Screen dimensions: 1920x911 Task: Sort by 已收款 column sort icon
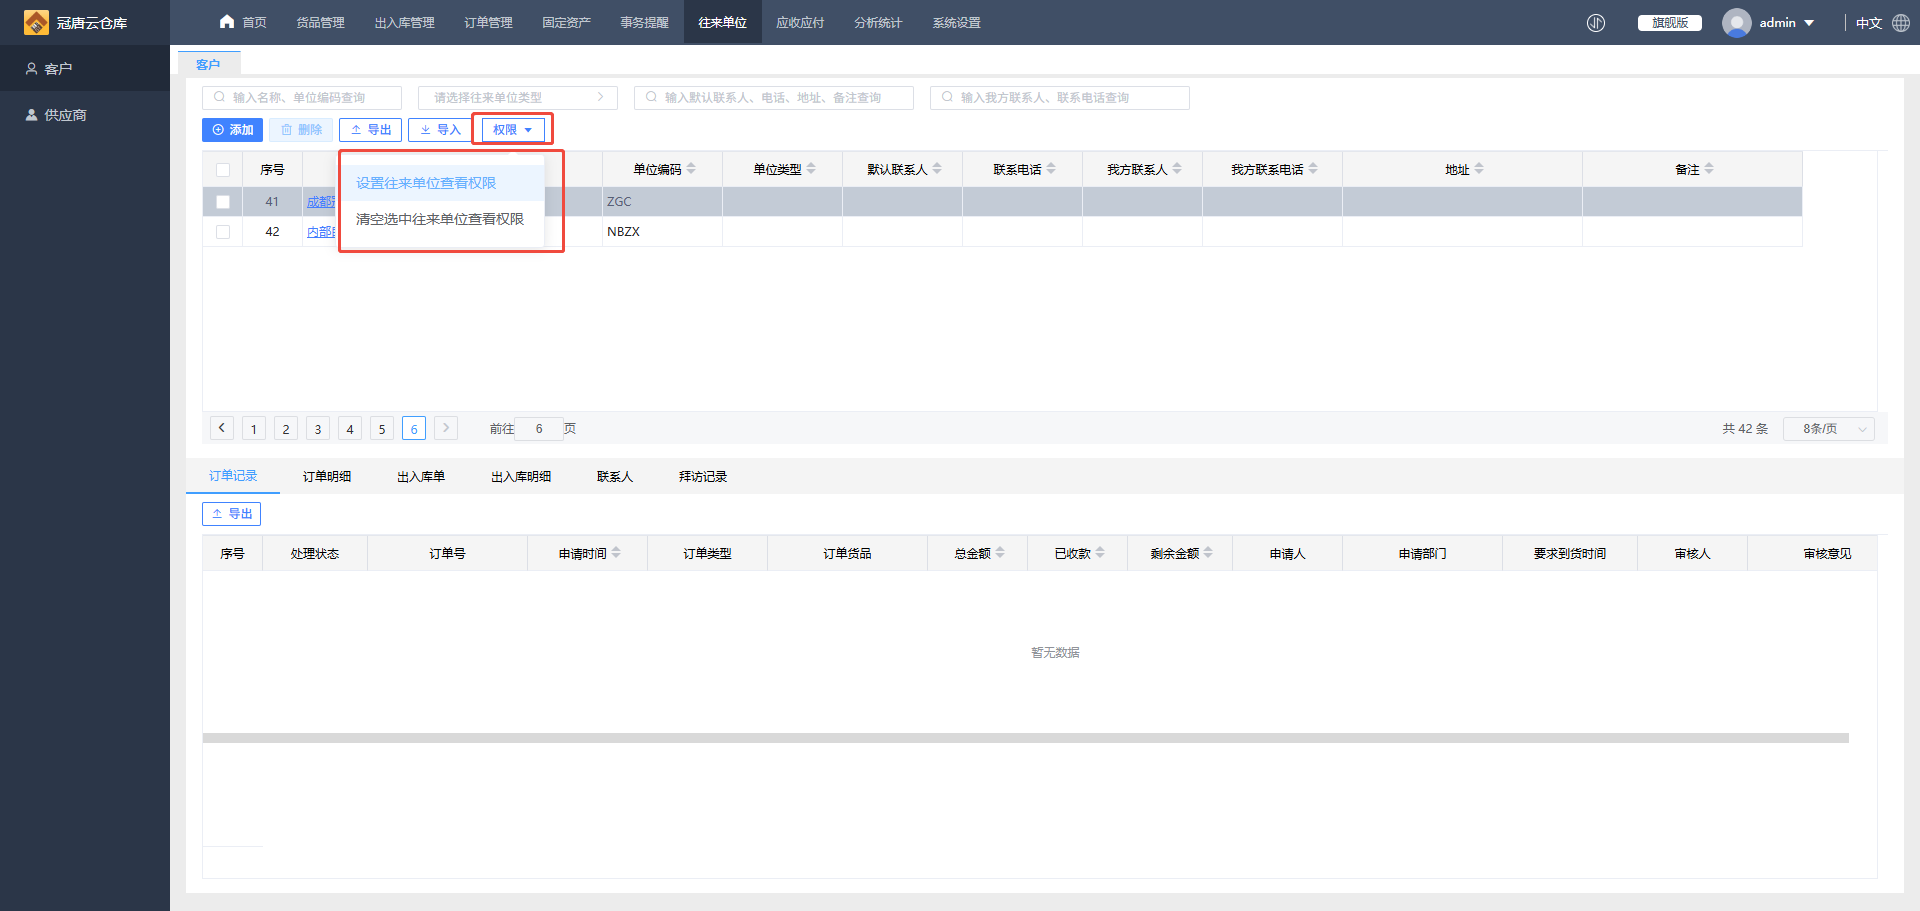pyautogui.click(x=1100, y=552)
